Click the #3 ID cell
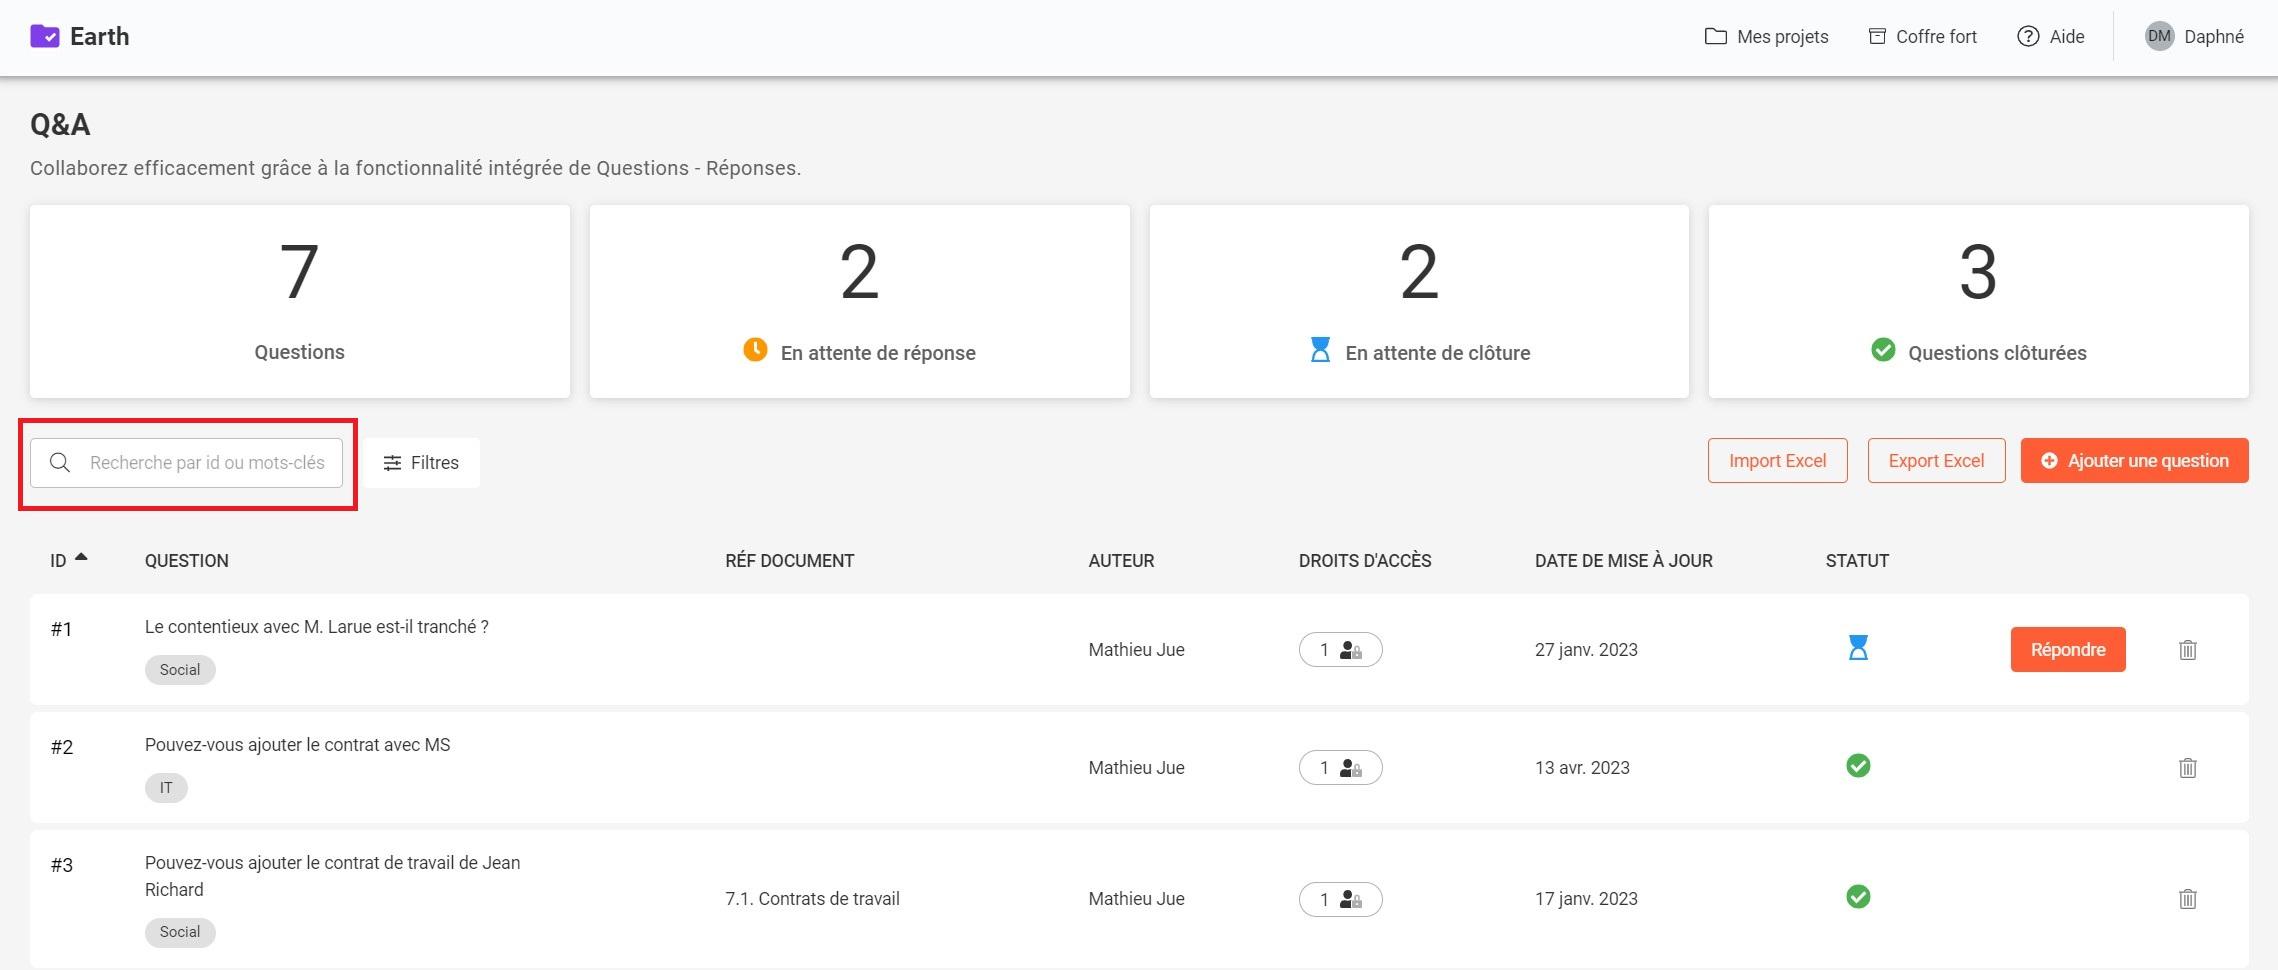This screenshot has width=2278, height=970. point(62,865)
